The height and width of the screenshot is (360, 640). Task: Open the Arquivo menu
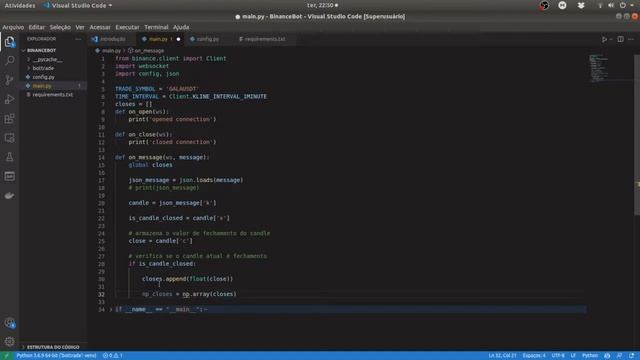(13, 27)
